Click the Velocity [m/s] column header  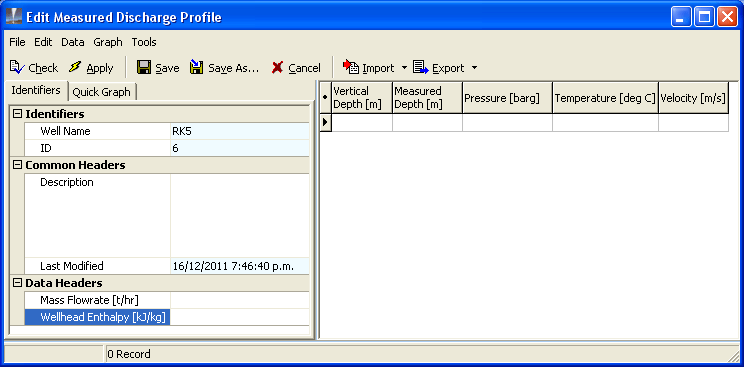pos(694,97)
